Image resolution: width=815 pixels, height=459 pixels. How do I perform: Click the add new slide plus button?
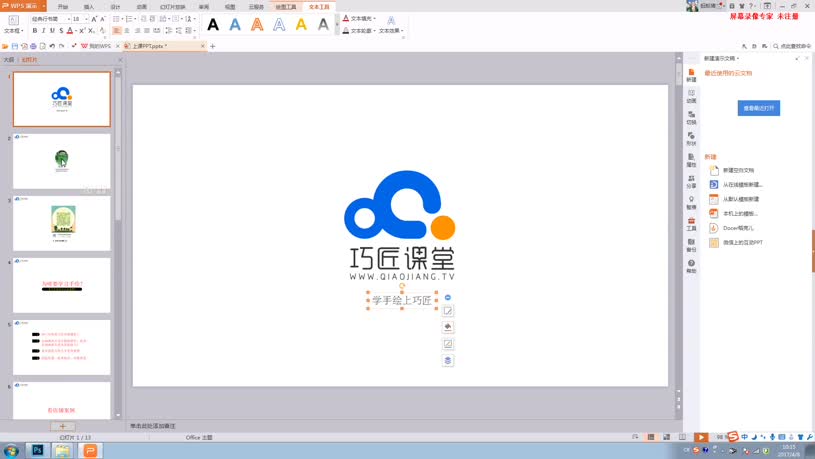point(62,426)
